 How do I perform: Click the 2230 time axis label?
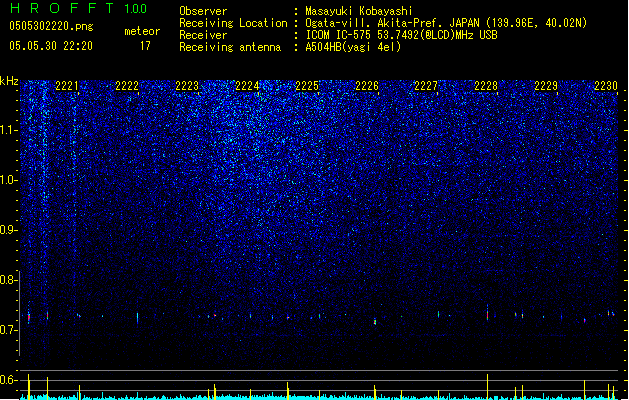coord(606,86)
